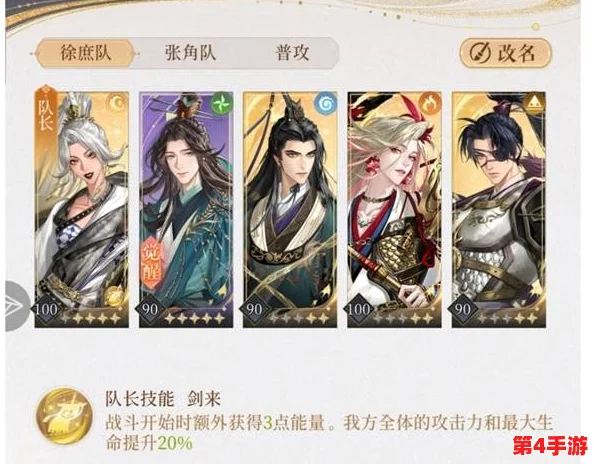Click the 队长技能 剑来 skill title
This screenshot has height=464, width=594.
[163, 399]
